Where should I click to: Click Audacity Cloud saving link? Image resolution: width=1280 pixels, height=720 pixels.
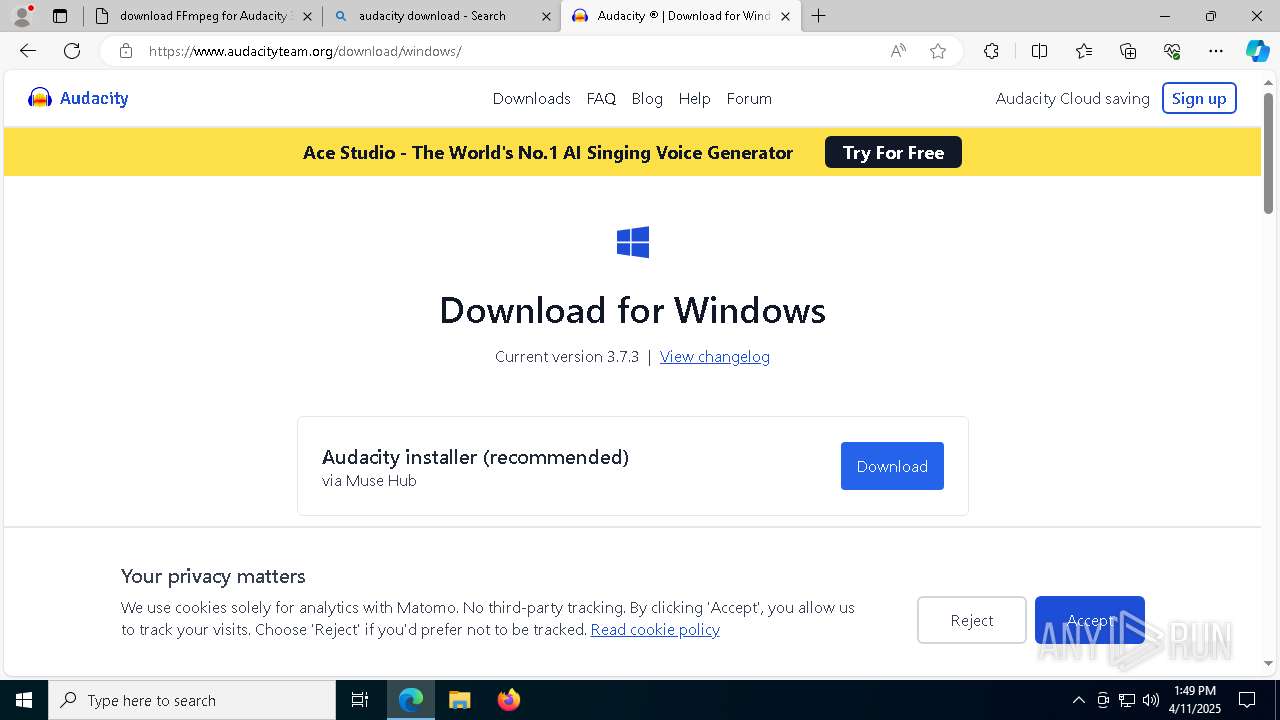(1072, 98)
